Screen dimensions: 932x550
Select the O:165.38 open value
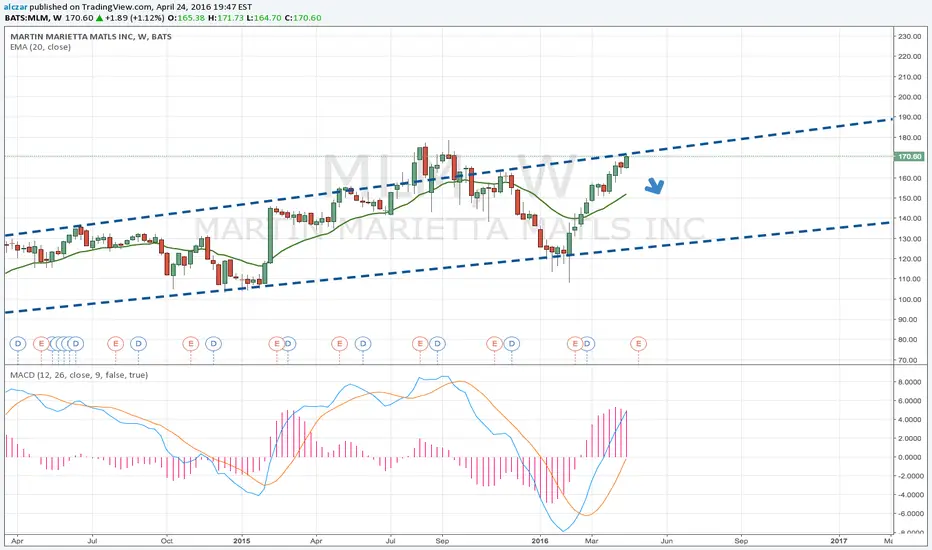pyautogui.click(x=186, y=18)
